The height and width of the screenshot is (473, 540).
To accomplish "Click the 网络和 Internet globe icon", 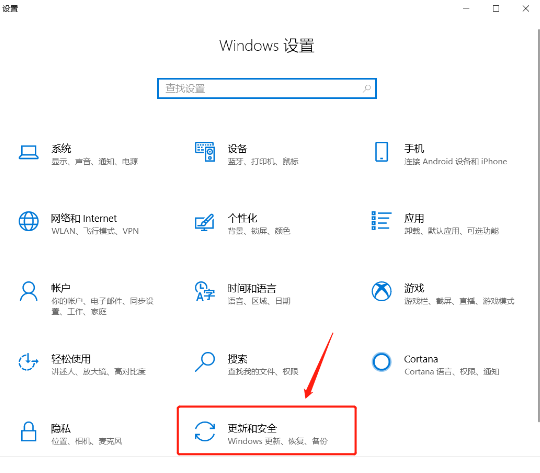I will coord(29,221).
